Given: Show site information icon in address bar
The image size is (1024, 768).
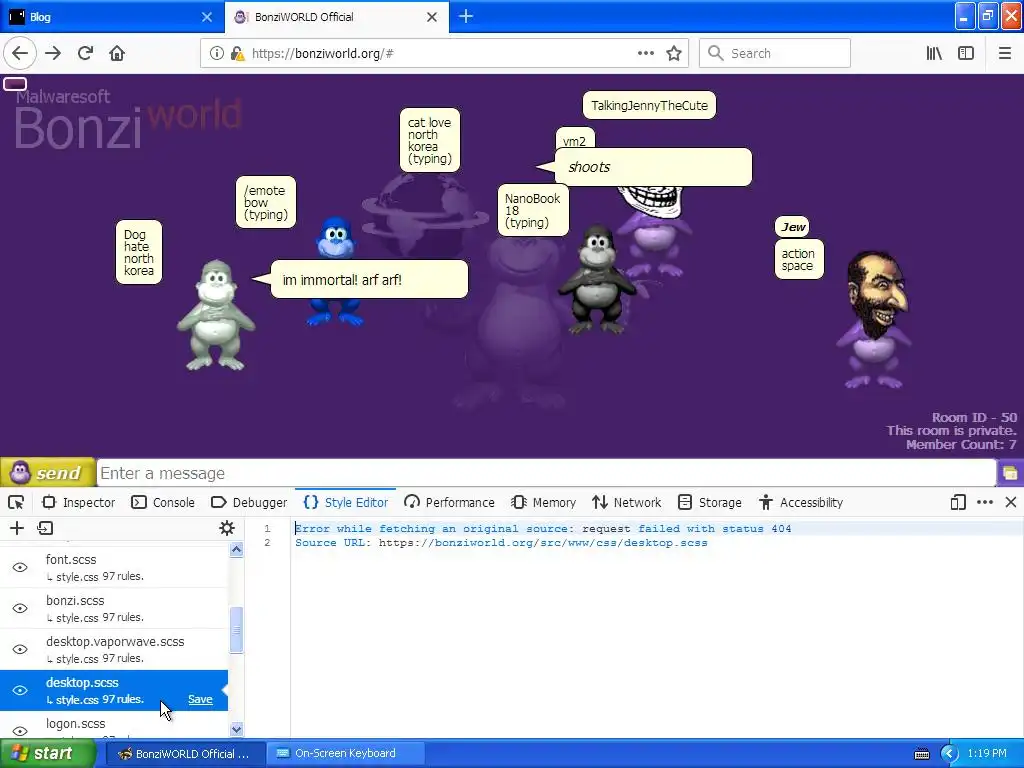Looking at the screenshot, I should (x=217, y=53).
